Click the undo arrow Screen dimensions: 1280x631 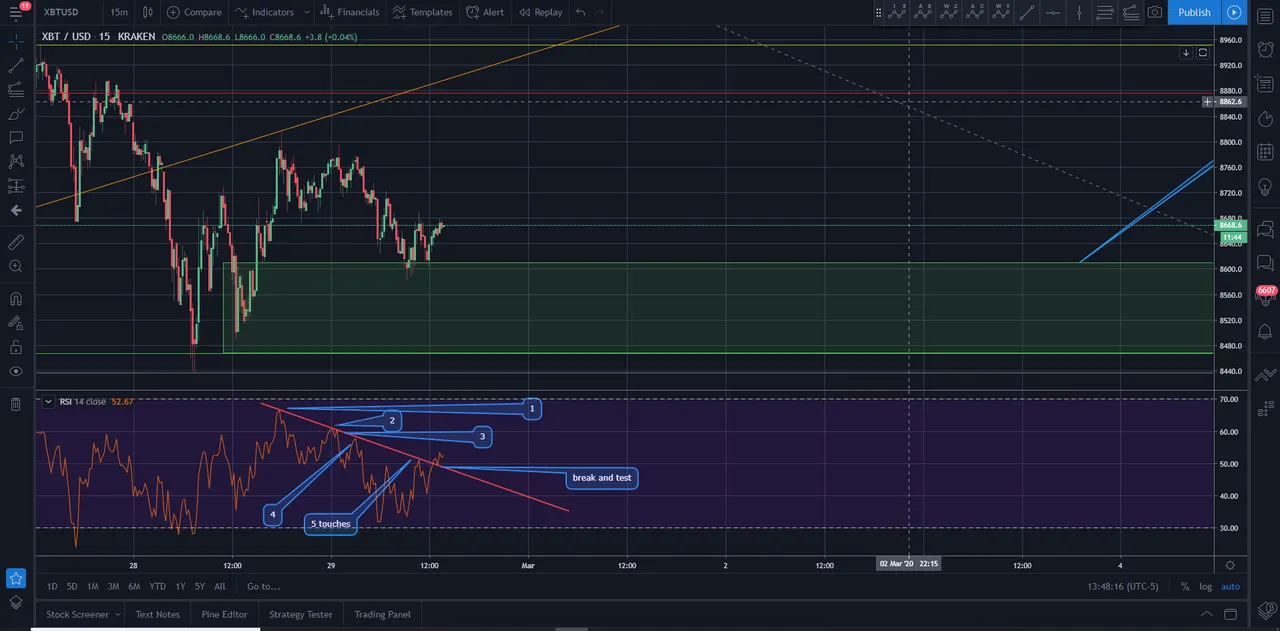coord(581,12)
